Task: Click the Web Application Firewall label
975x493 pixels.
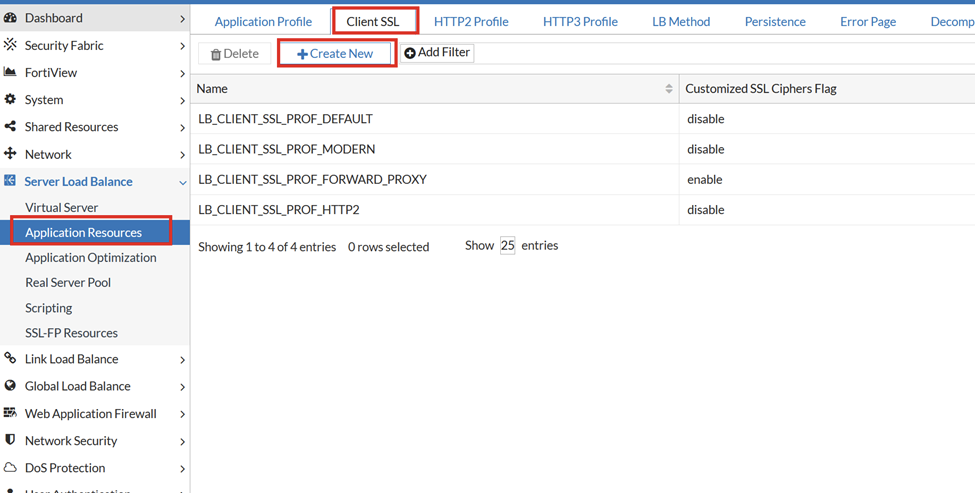Action: 91,413
